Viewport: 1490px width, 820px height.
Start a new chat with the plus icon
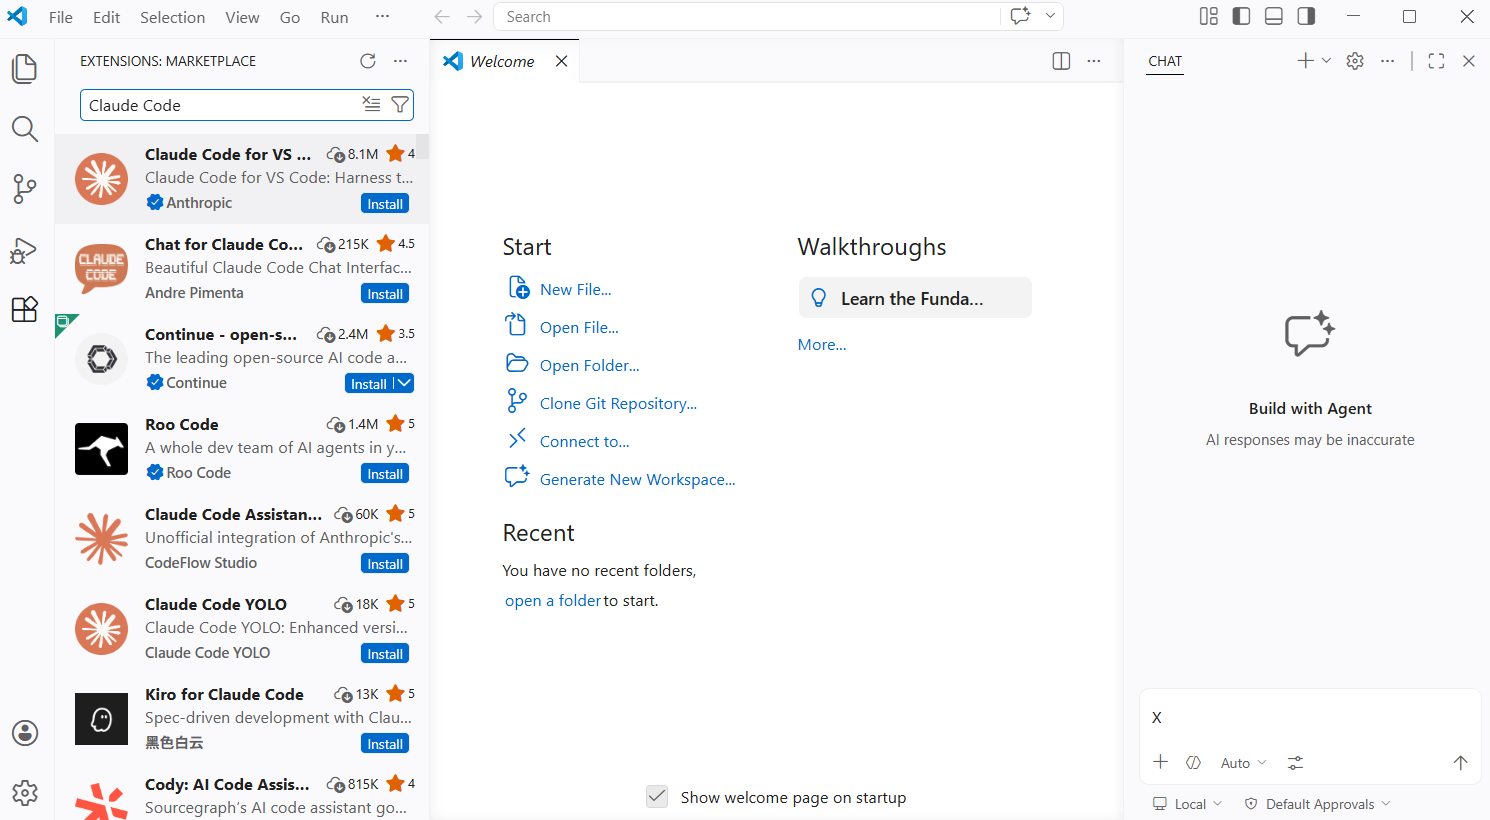click(1306, 60)
